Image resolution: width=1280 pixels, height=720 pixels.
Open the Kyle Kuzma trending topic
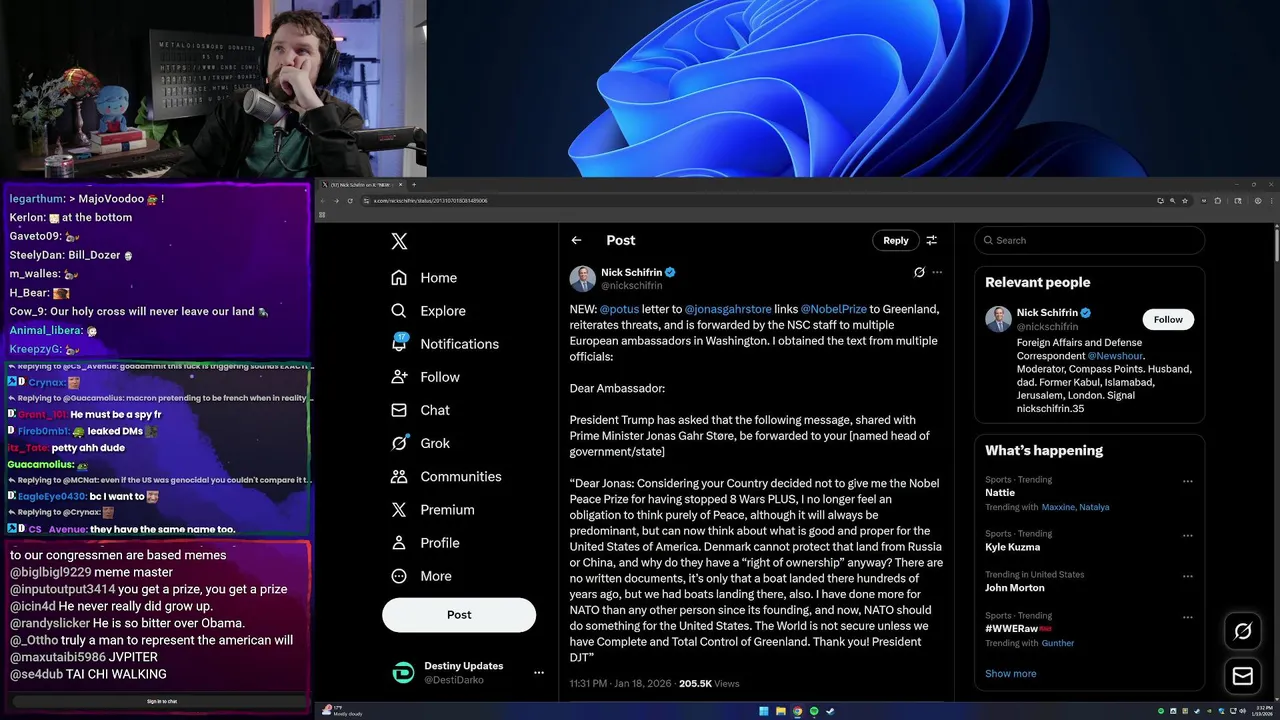[x=1012, y=547]
